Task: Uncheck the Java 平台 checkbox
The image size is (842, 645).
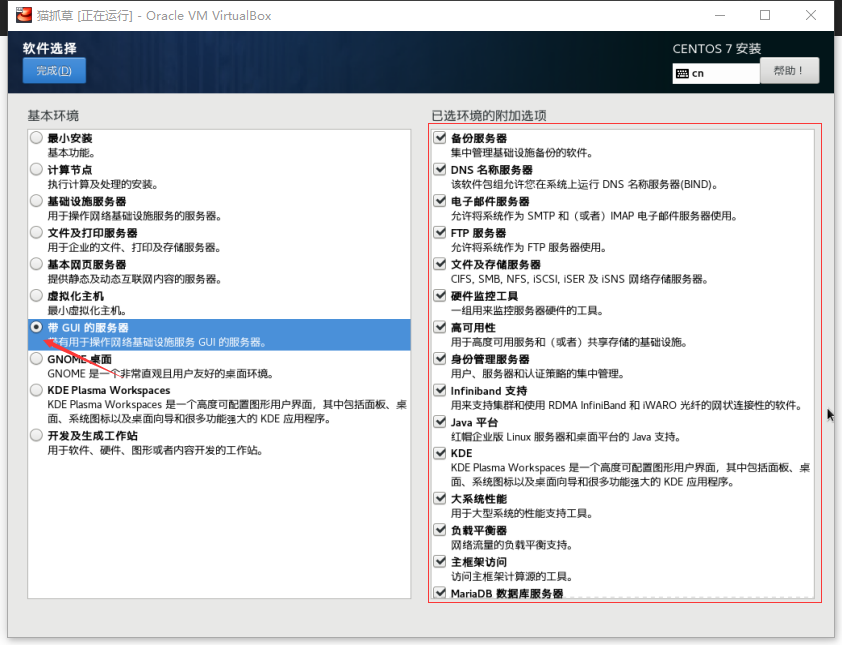Action: point(440,422)
